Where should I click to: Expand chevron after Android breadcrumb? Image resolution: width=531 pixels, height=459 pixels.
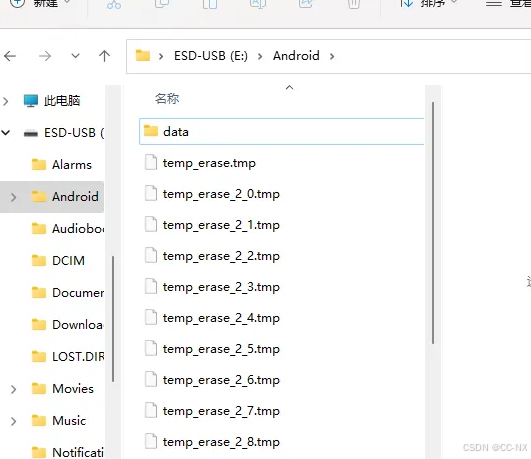tap(332, 56)
